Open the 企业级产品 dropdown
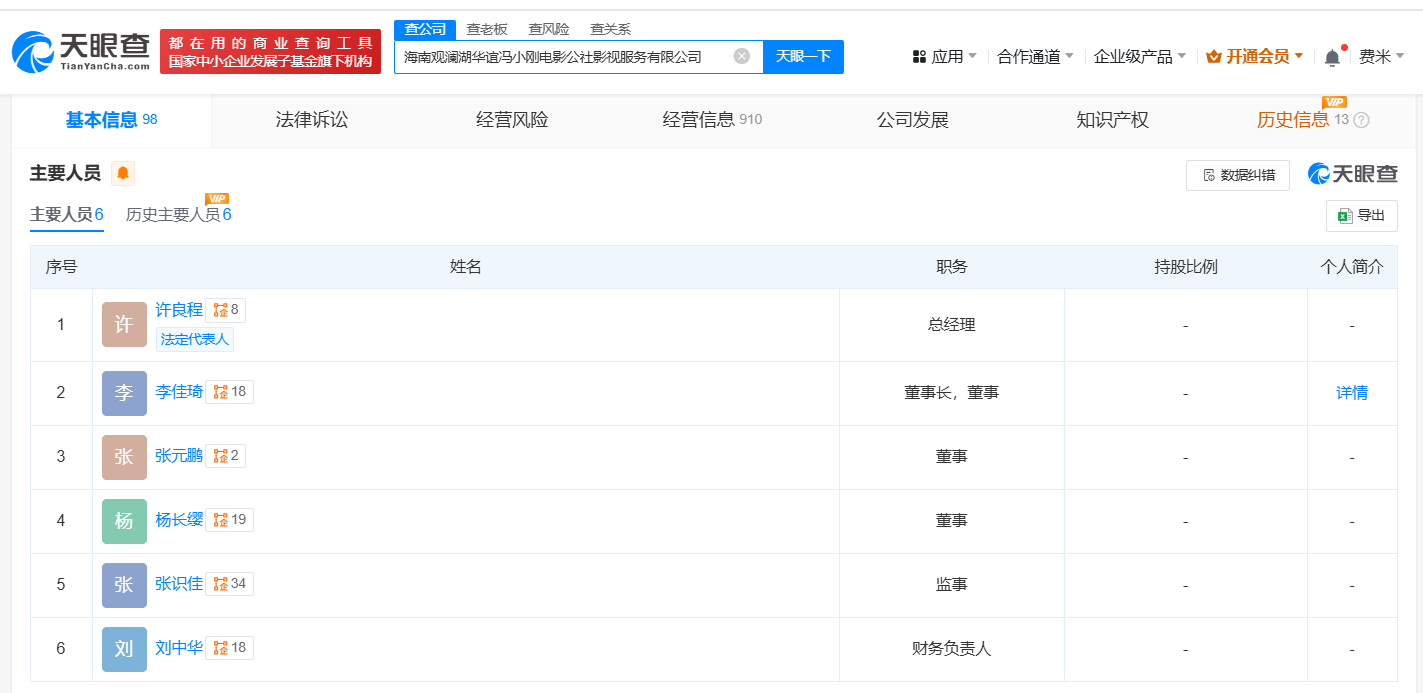This screenshot has height=693, width=1423. (1140, 57)
